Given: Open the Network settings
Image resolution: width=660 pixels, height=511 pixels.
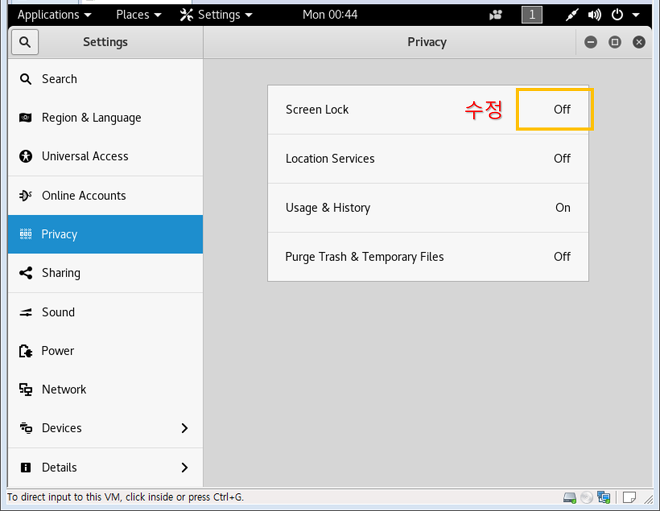Looking at the screenshot, I should coord(105,389).
